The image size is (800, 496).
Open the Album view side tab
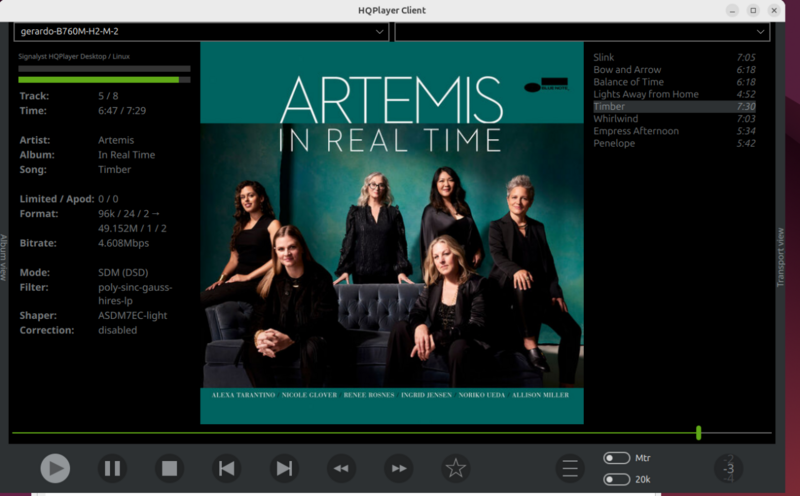pos(4,257)
